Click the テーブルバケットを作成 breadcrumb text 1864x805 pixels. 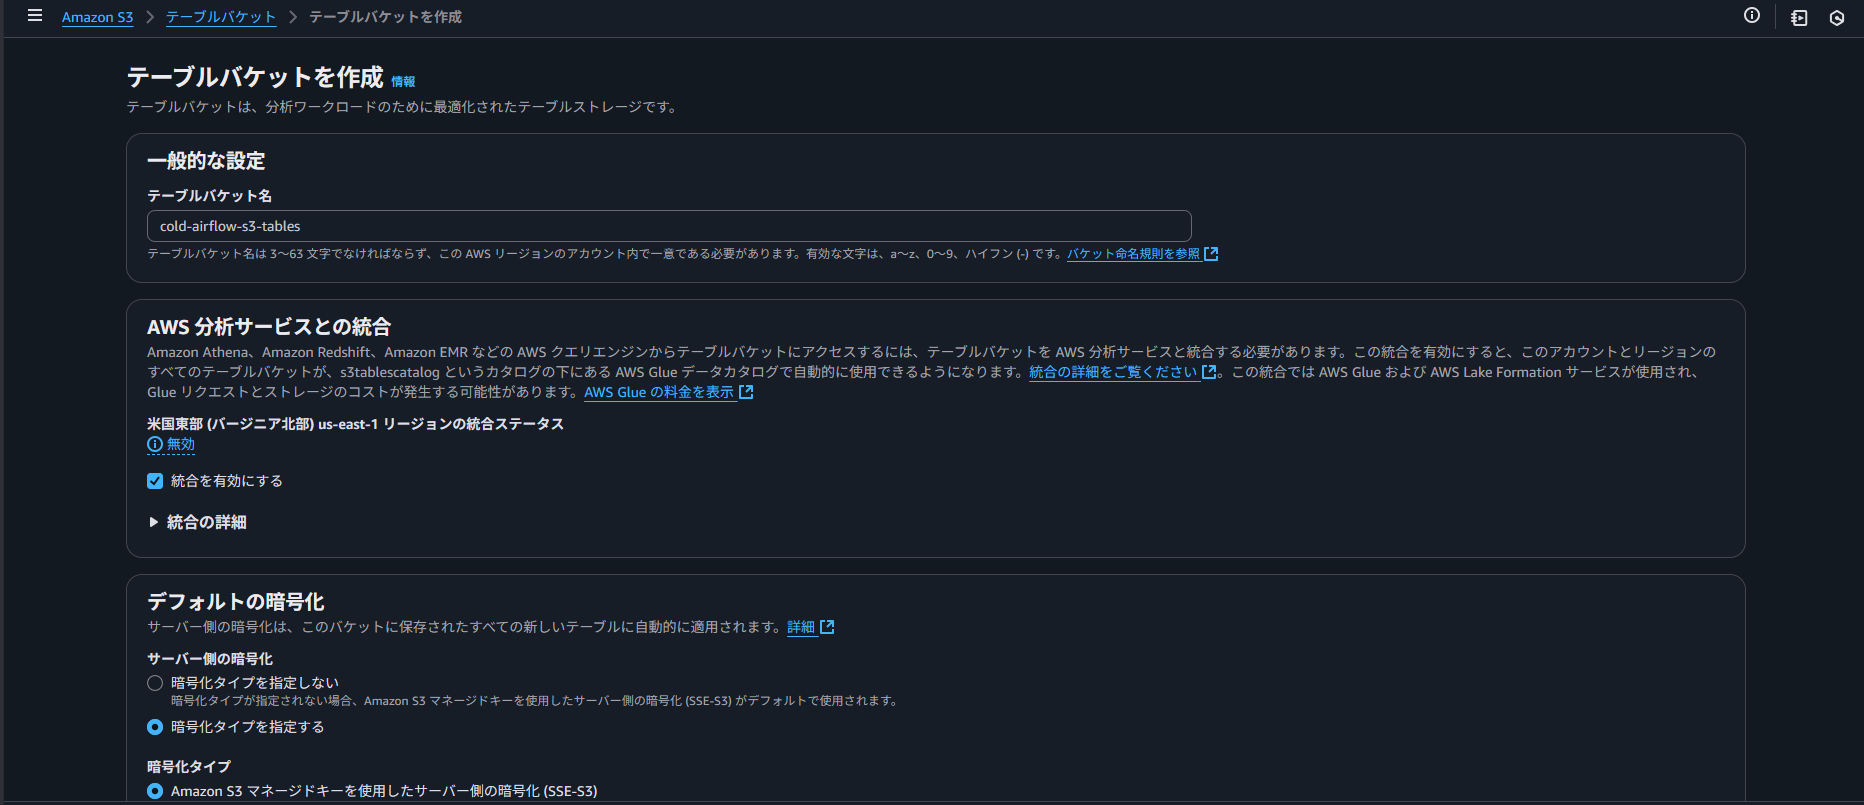point(385,17)
